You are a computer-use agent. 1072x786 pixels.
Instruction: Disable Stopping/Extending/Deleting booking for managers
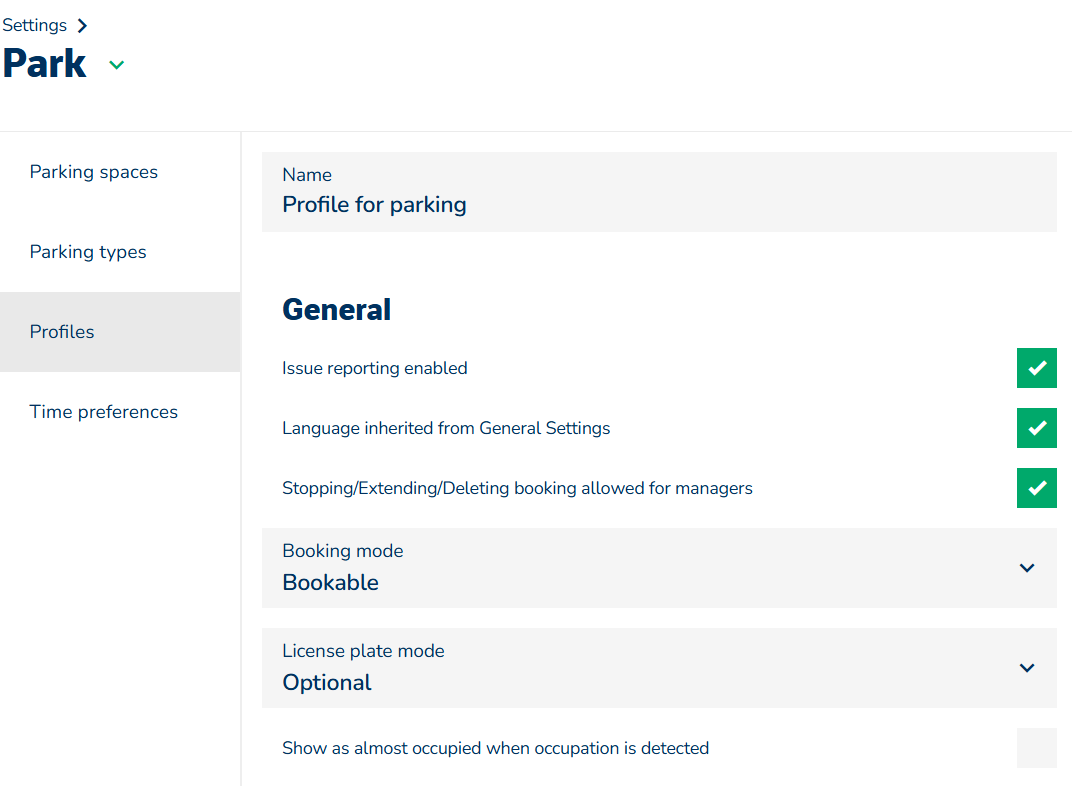[x=1036, y=488]
